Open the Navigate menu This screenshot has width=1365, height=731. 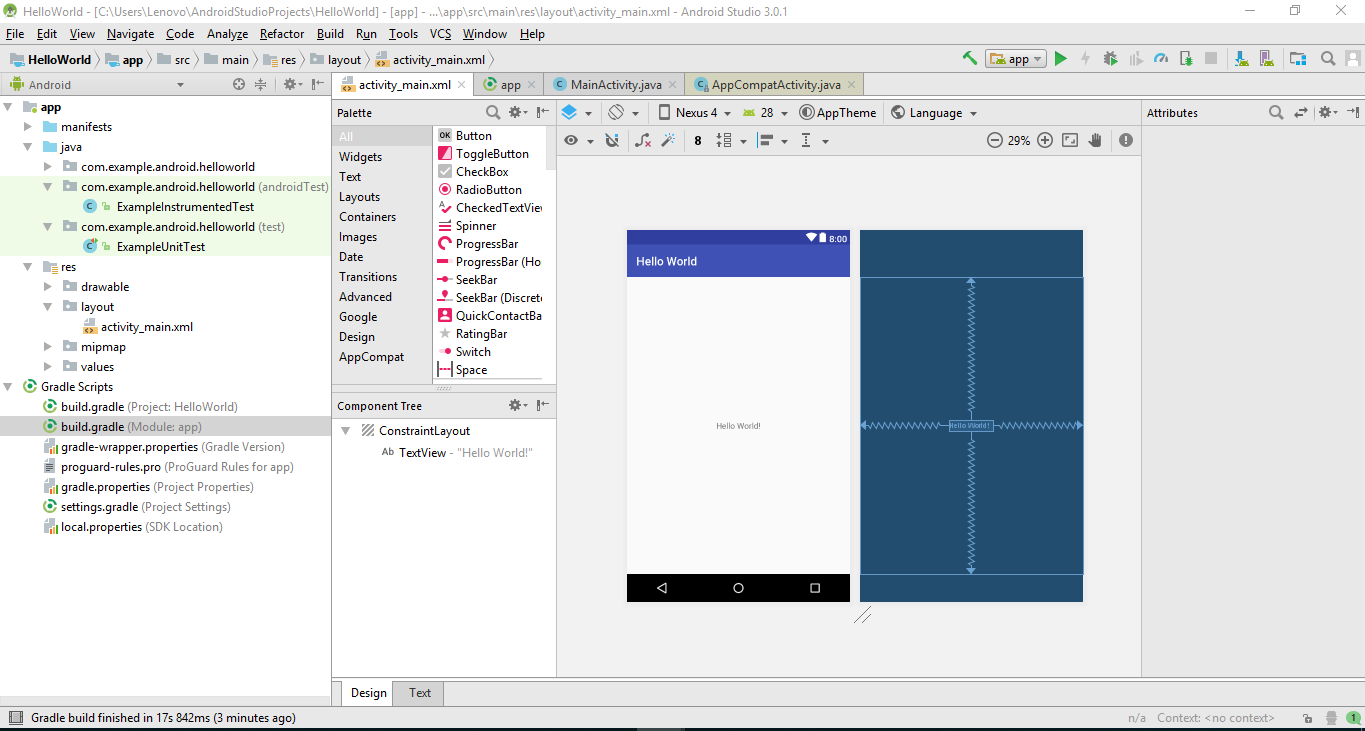(131, 33)
